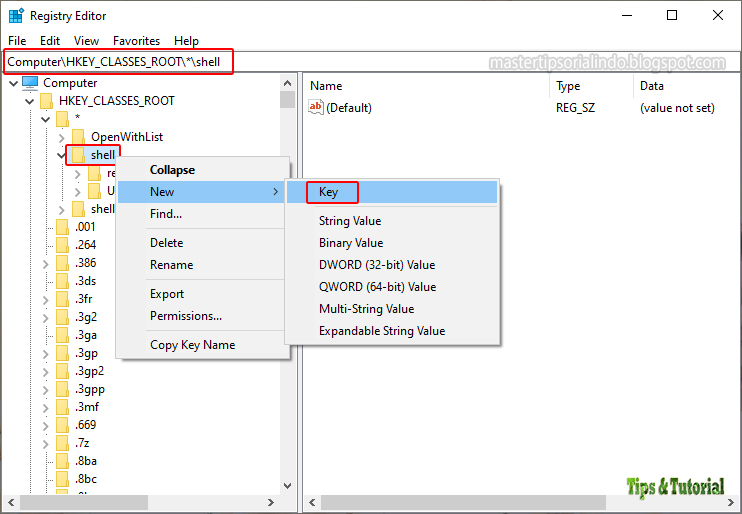This screenshot has width=742, height=514.
Task: Expand the .669 key
Action: tap(46, 425)
